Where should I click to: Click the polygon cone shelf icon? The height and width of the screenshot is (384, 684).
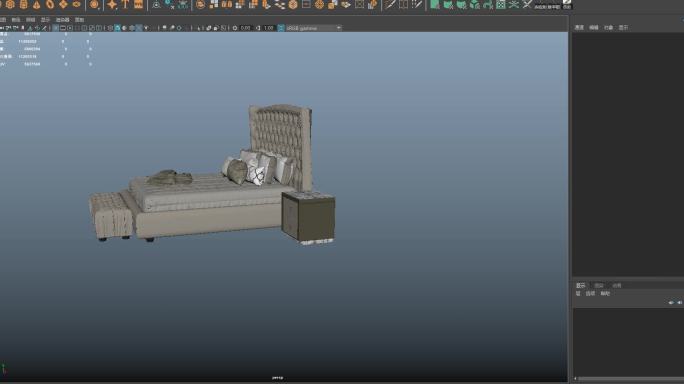click(x=37, y=5)
